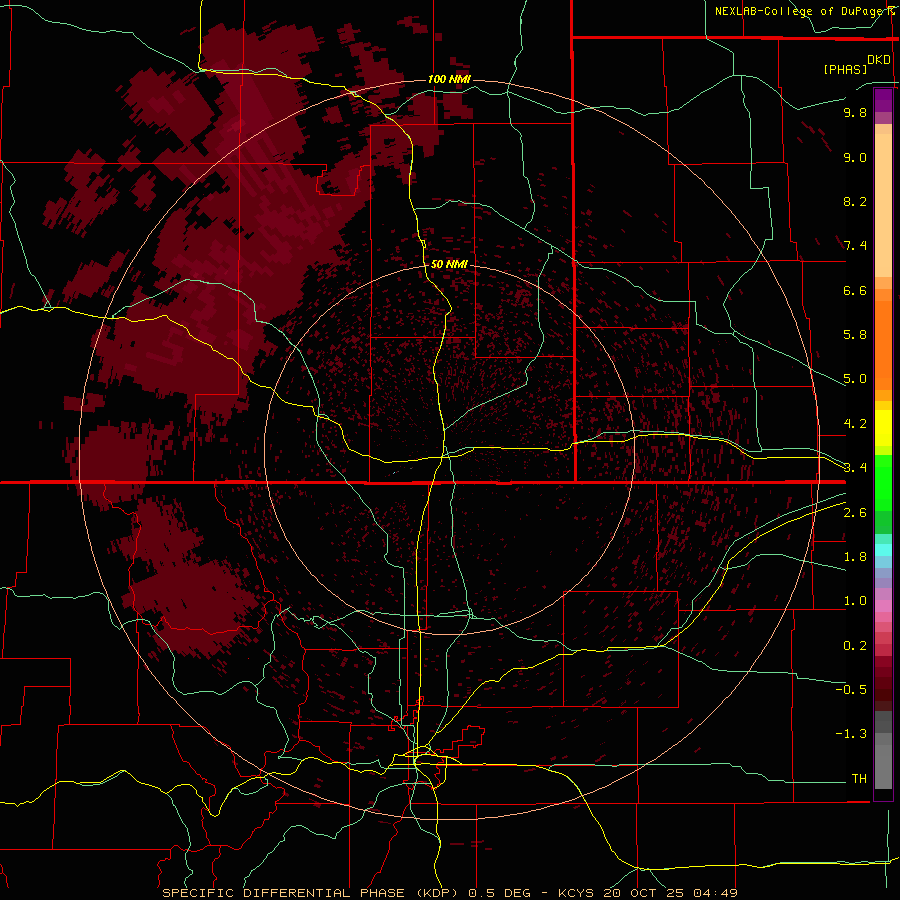Screen dimensions: 900x900
Task: Click the -1.3 scale value
Action: (x=851, y=734)
